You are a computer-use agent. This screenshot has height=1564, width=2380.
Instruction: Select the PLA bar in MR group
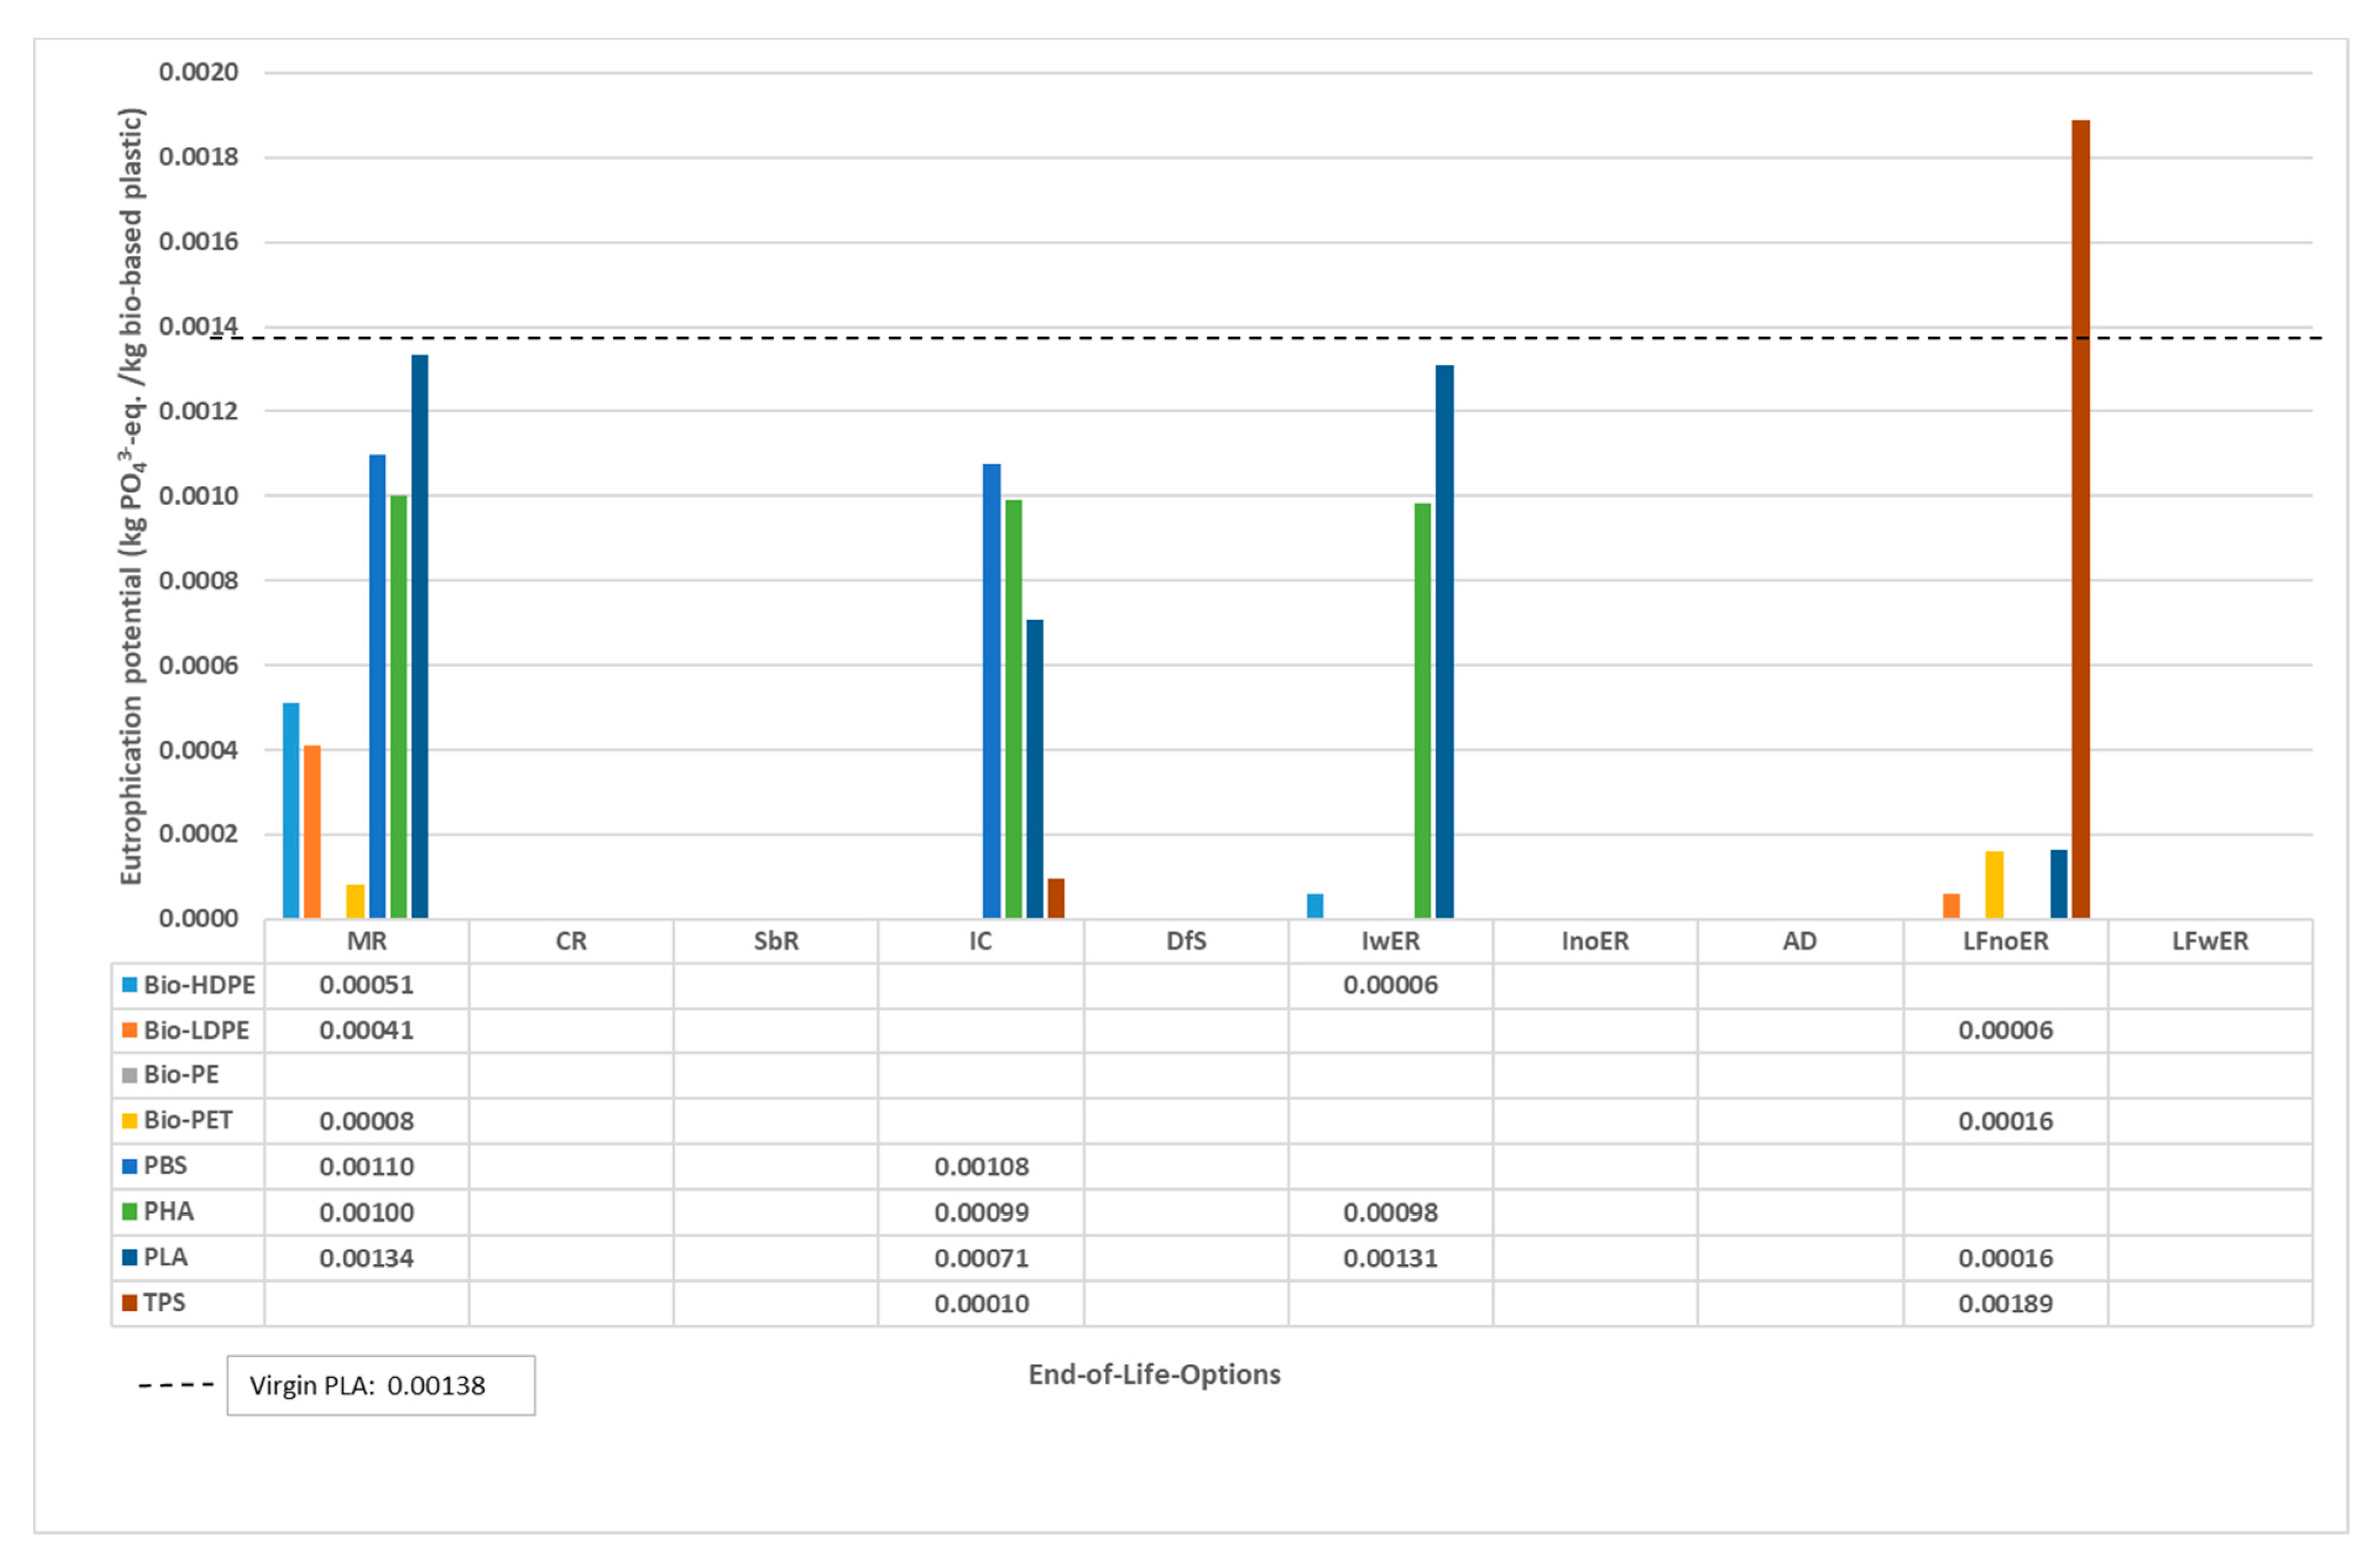point(419,636)
